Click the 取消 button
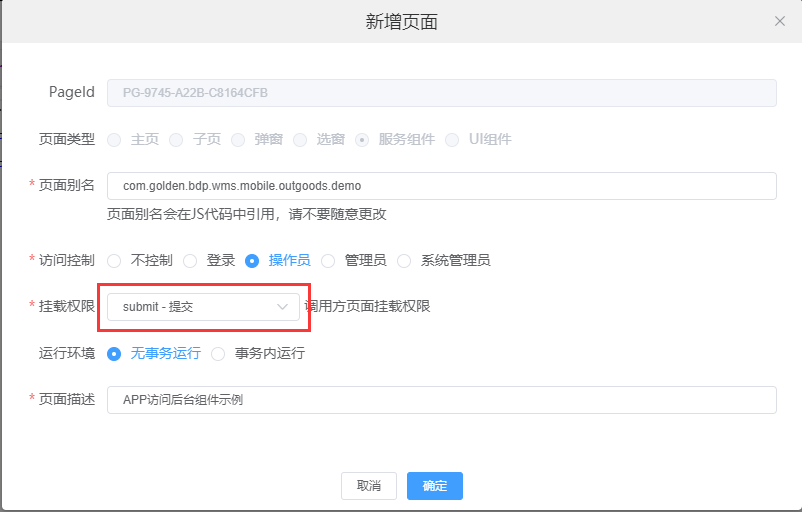The image size is (802, 512). (x=369, y=486)
